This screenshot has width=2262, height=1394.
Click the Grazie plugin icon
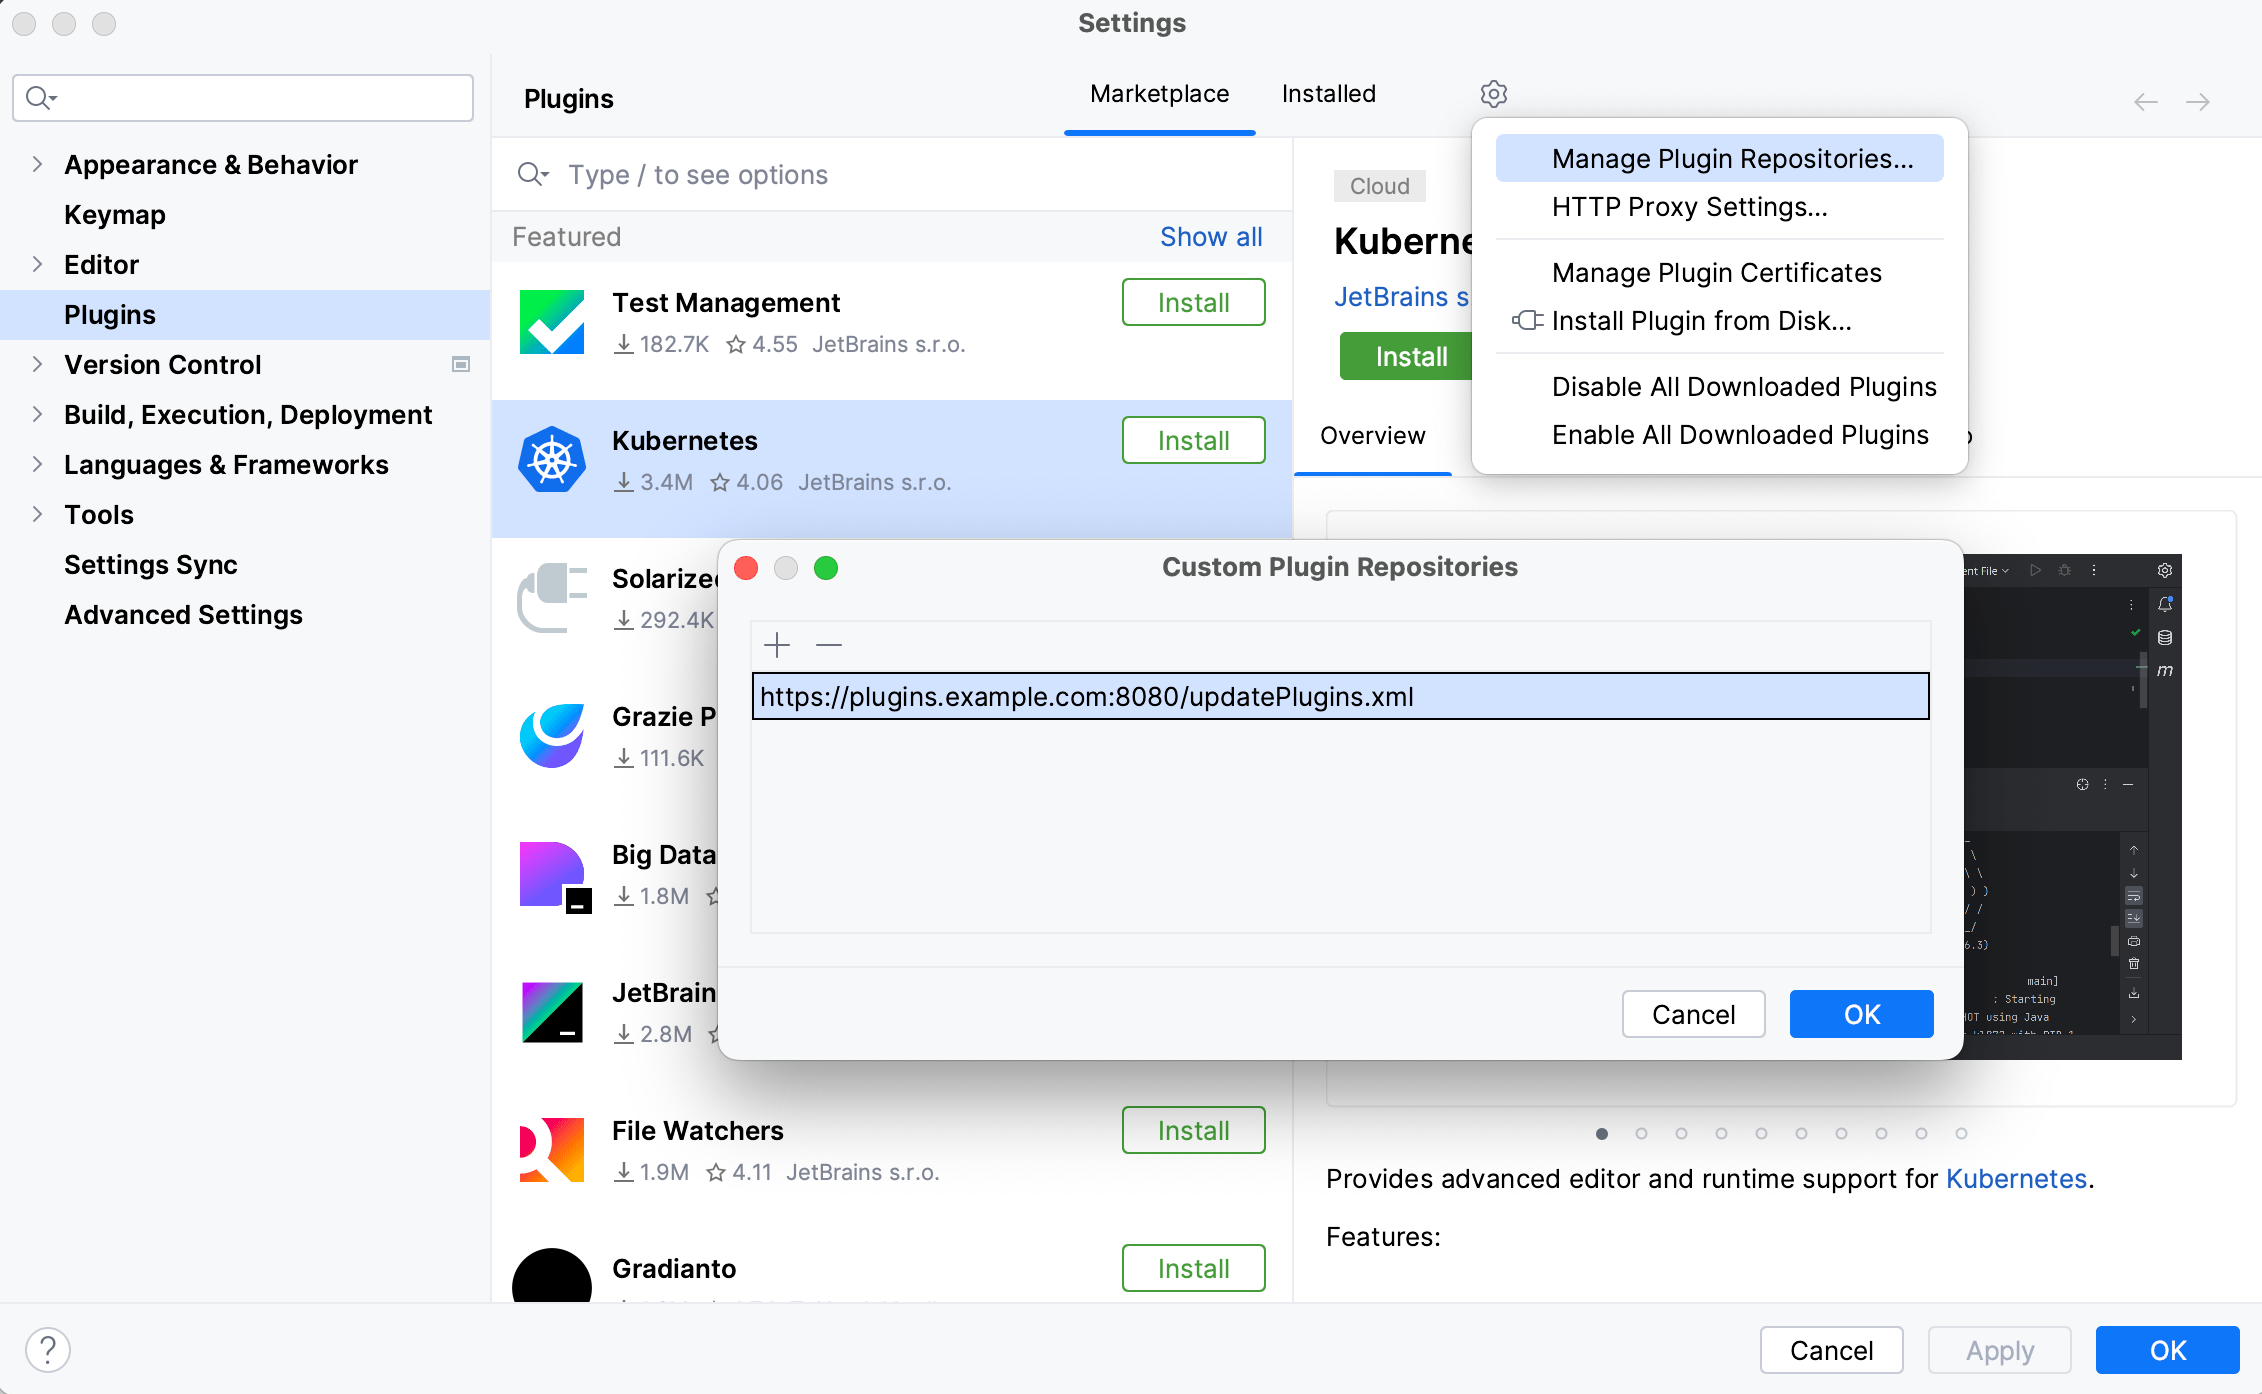pos(551,737)
